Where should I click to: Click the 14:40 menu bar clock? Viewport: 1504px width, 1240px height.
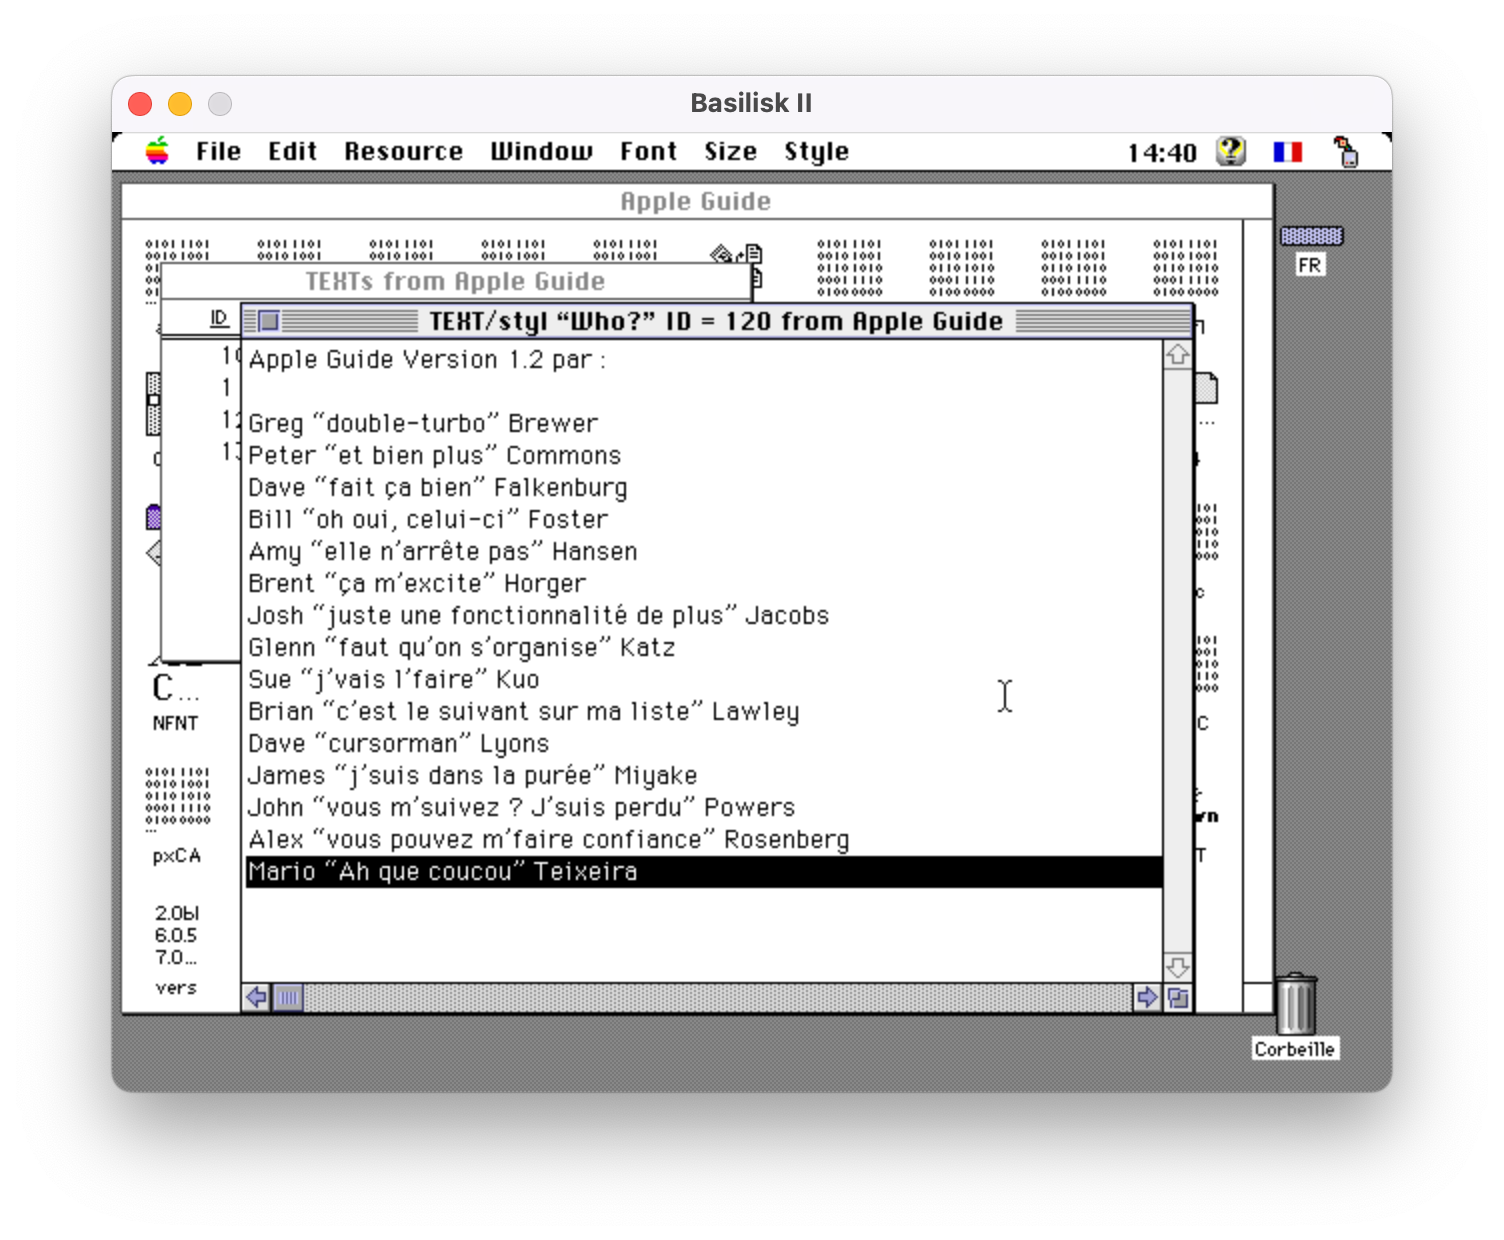pos(1162,153)
